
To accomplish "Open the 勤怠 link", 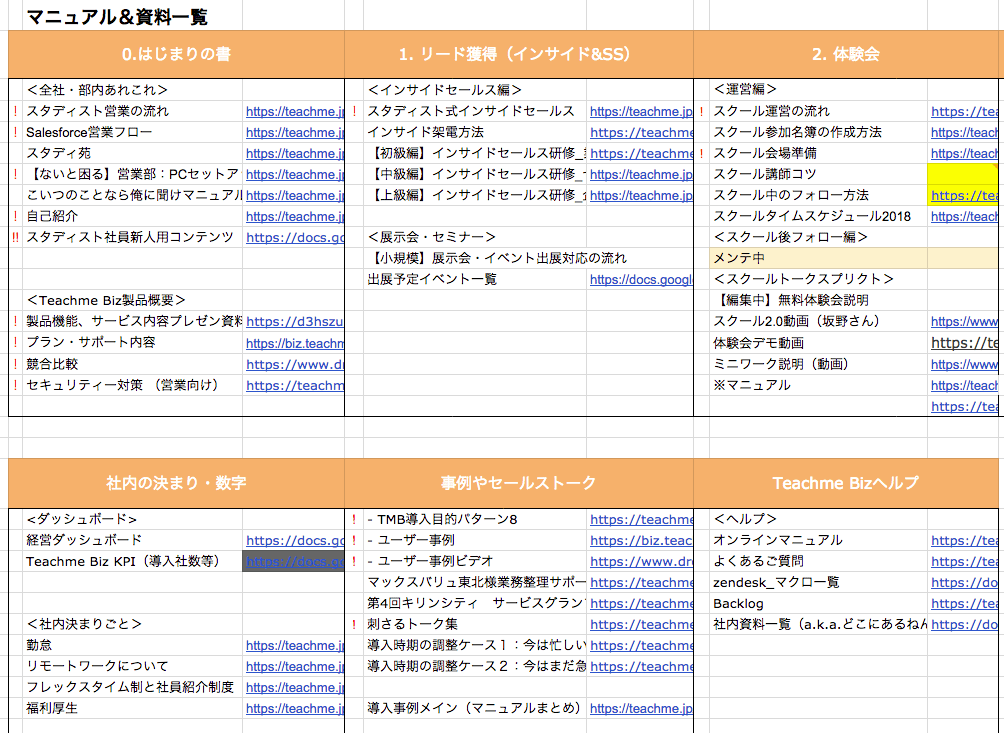I will (x=295, y=645).
